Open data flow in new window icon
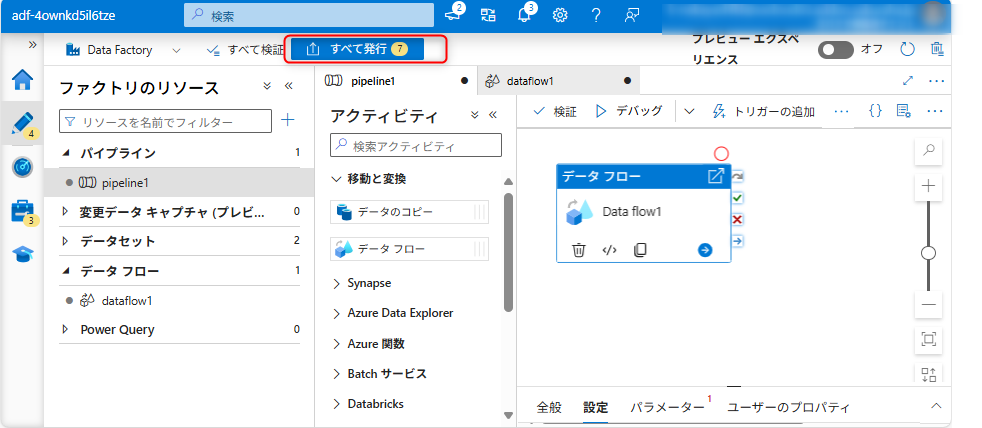The height and width of the screenshot is (428, 982). pos(715,176)
